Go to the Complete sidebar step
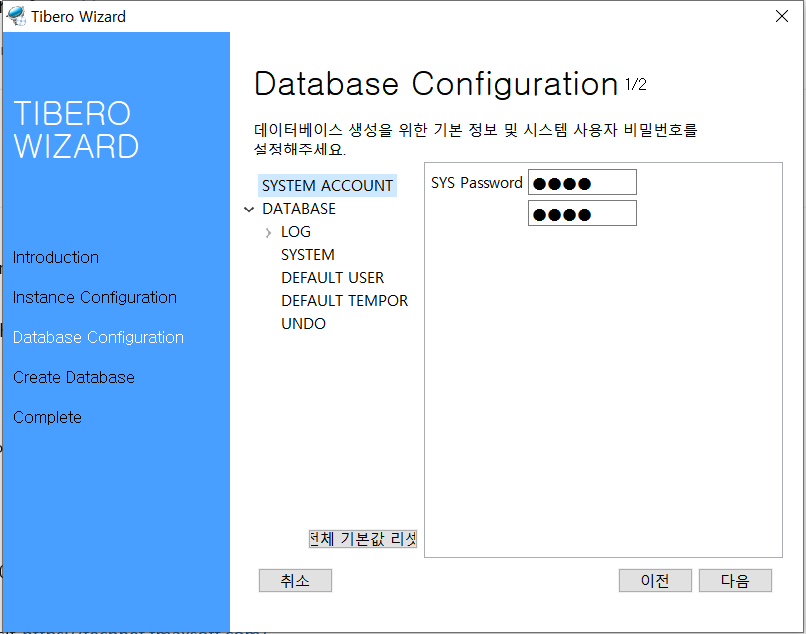The height and width of the screenshot is (634, 806). [47, 418]
